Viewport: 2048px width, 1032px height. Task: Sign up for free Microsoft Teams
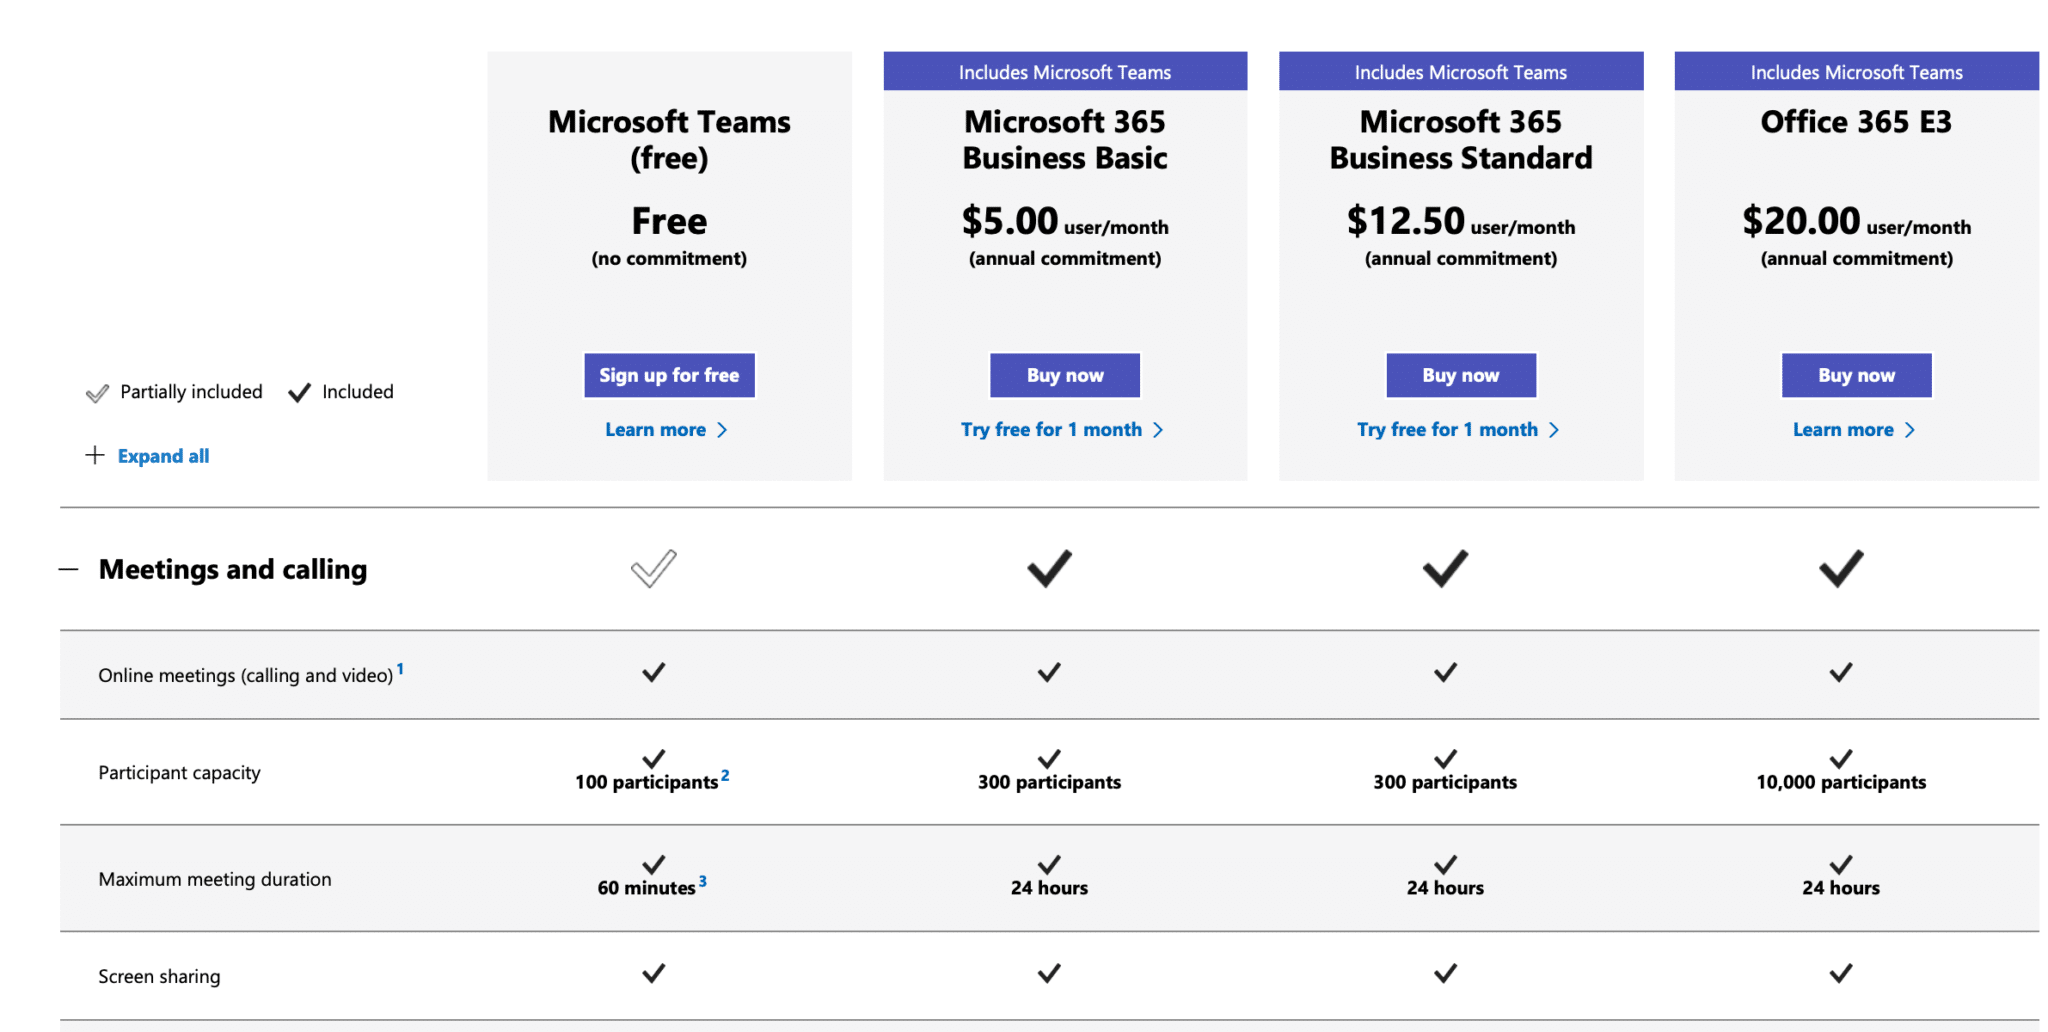(669, 375)
